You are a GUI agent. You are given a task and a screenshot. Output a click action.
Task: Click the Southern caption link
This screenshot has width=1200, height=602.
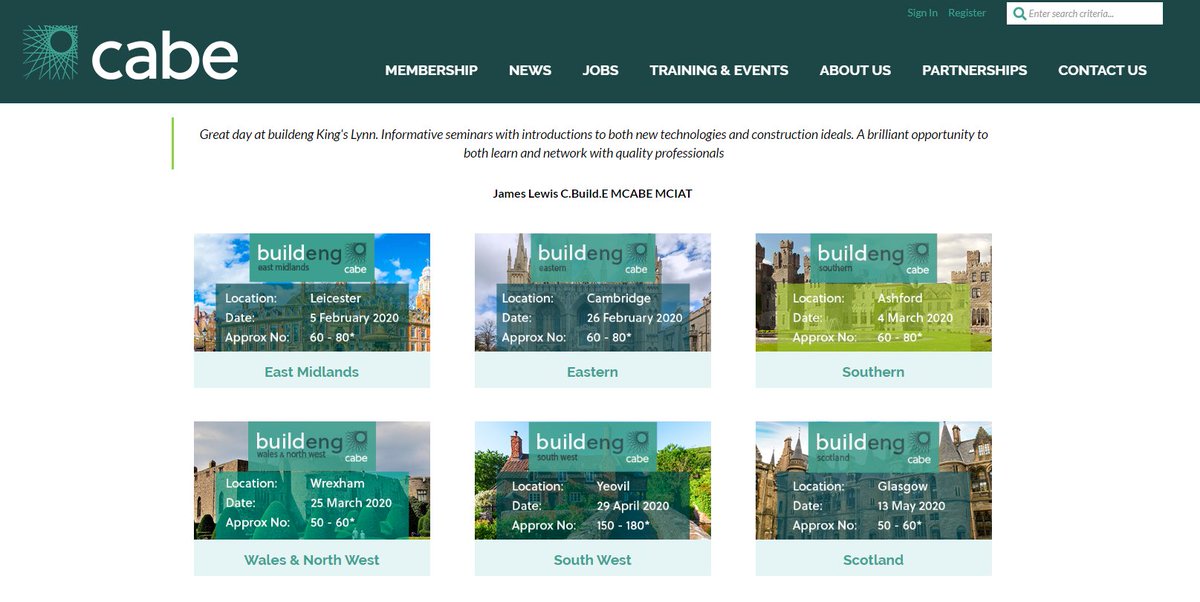tap(874, 372)
